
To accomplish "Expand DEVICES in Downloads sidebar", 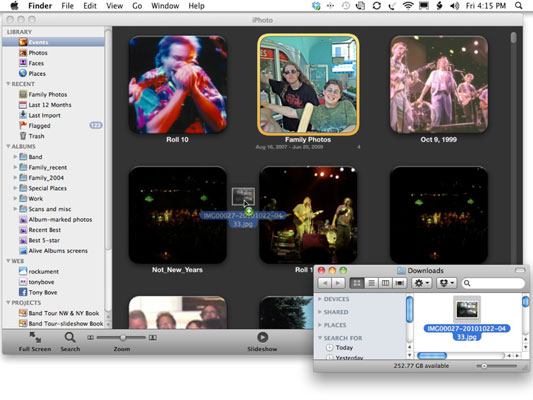I will pos(320,299).
